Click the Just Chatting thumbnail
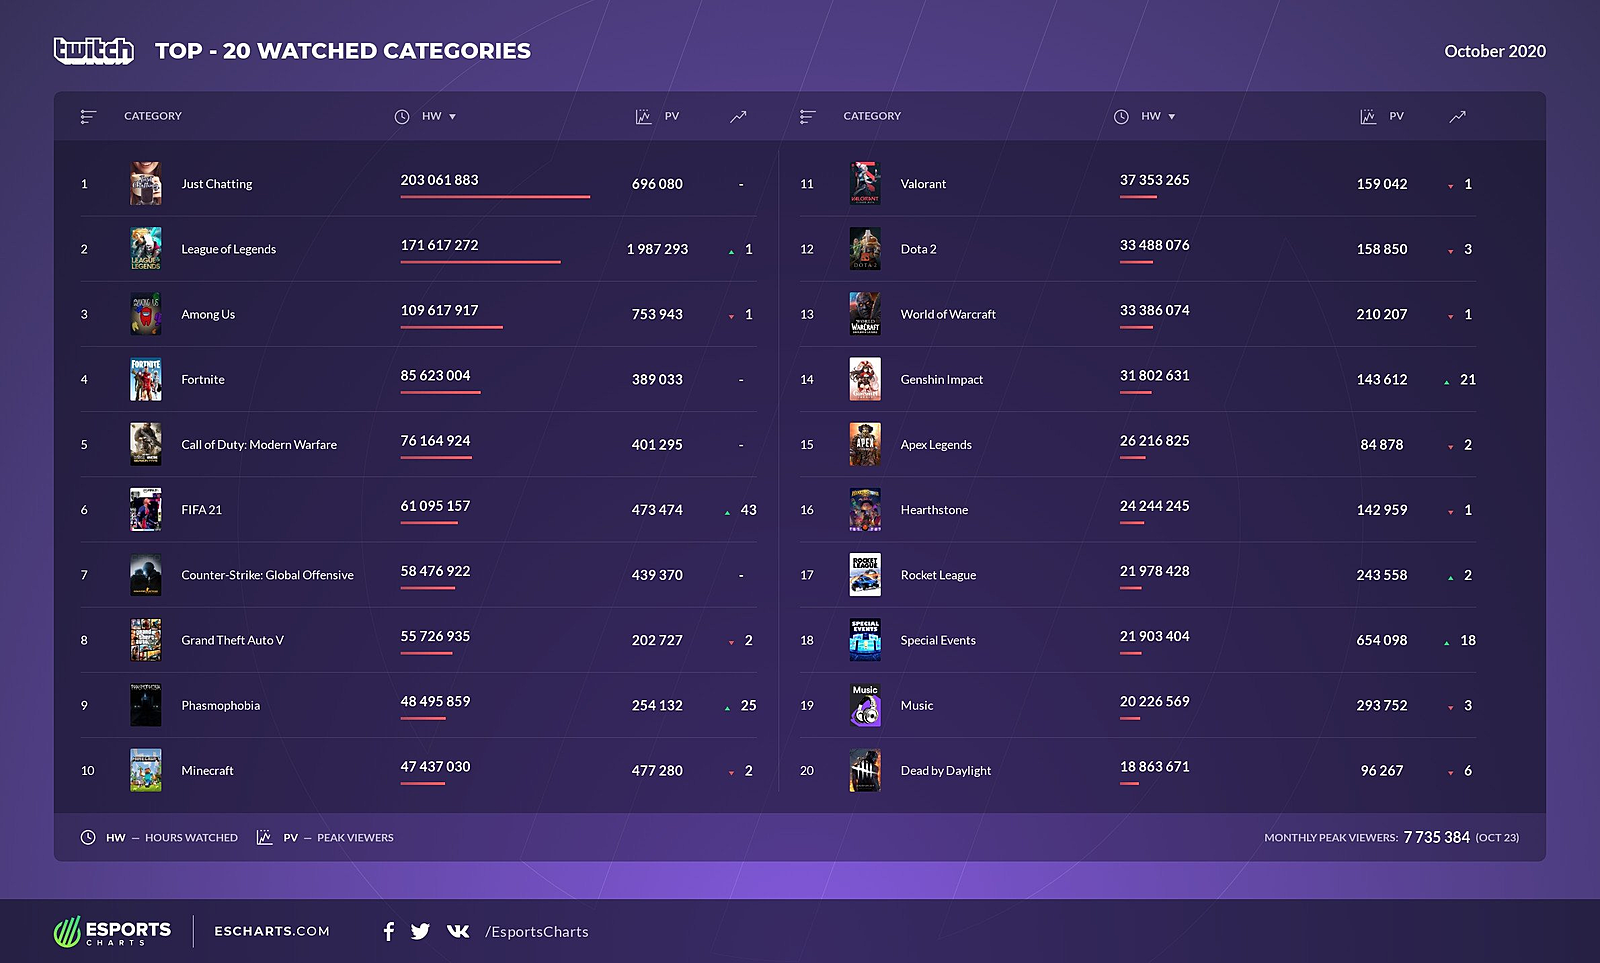This screenshot has width=1600, height=963. pyautogui.click(x=146, y=184)
